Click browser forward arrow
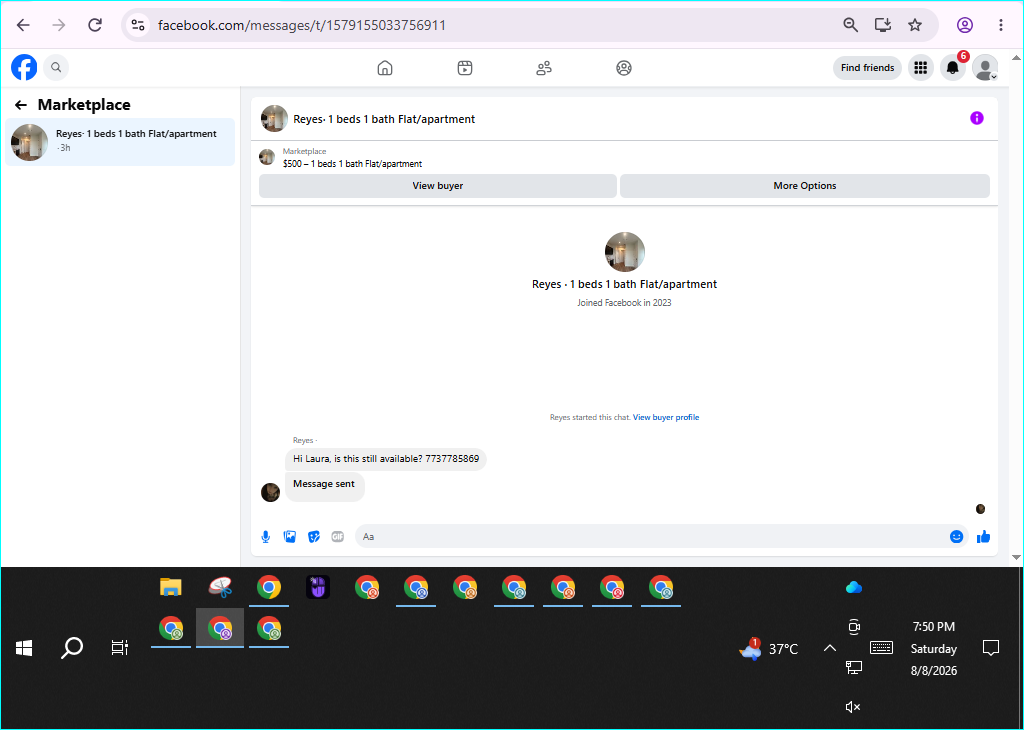The image size is (1024, 730). [59, 25]
